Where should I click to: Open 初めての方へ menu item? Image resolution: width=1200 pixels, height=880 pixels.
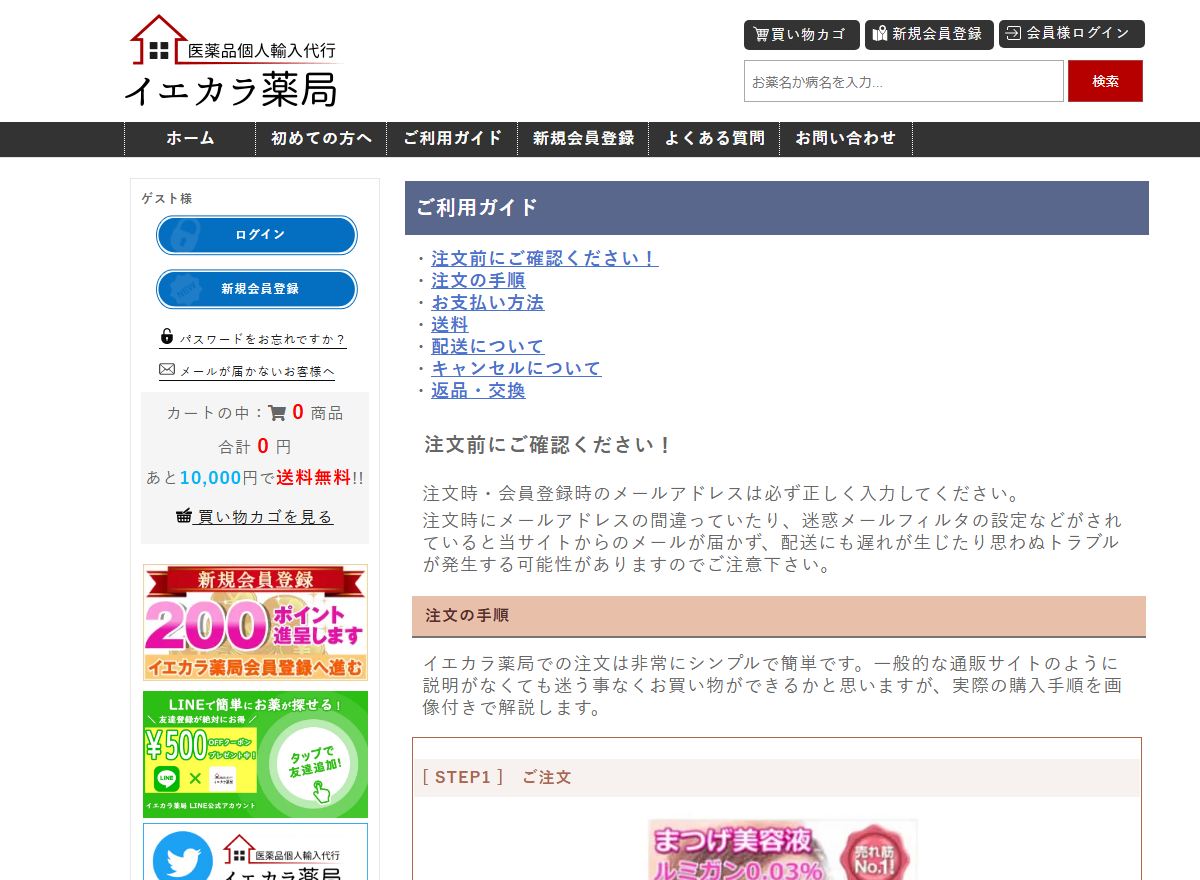click(x=321, y=139)
